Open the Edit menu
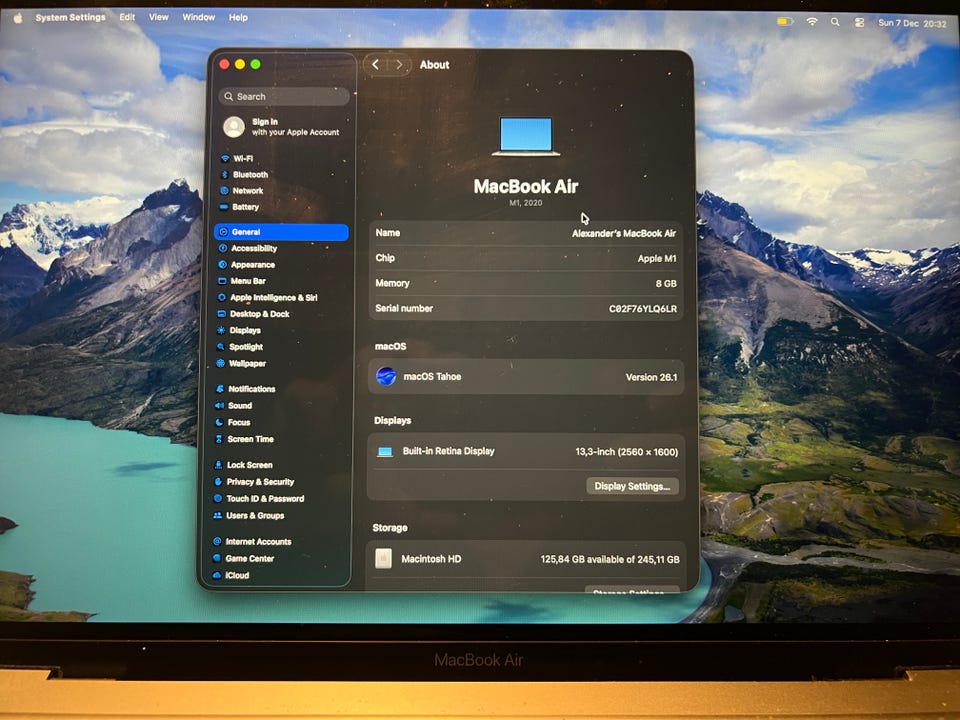Image resolution: width=960 pixels, height=720 pixels. pos(127,17)
